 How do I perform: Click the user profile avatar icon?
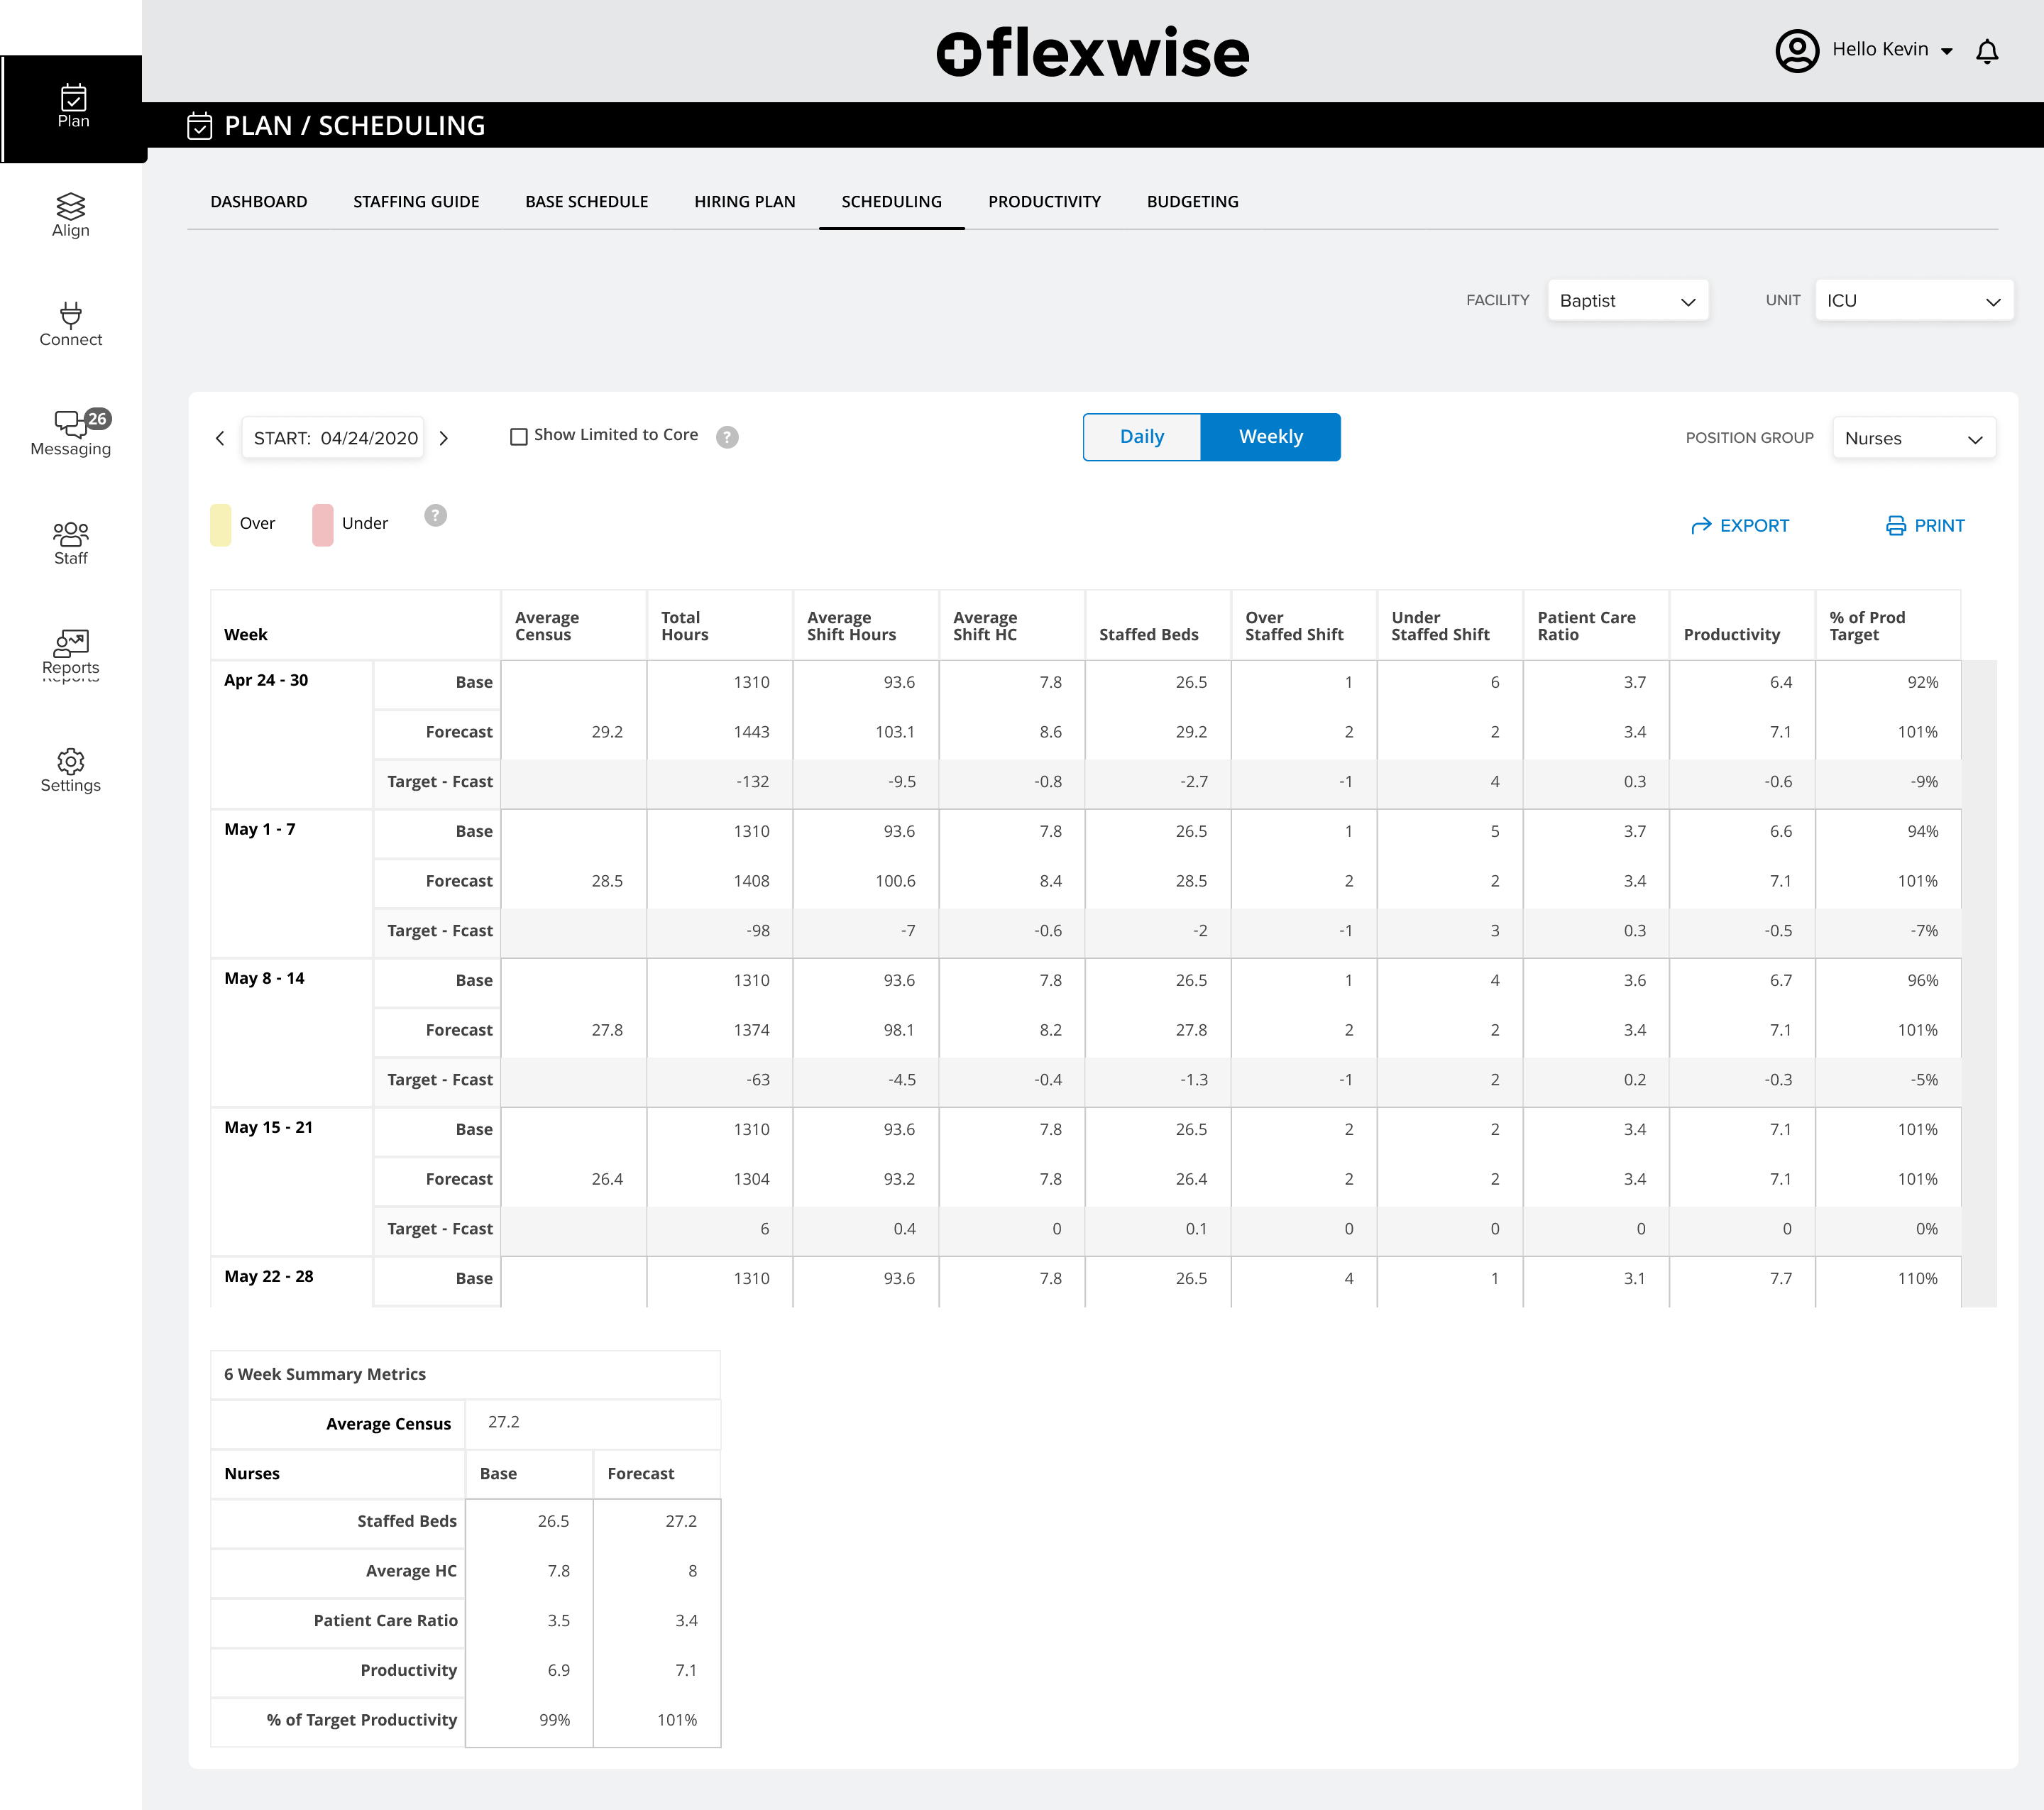point(1796,50)
